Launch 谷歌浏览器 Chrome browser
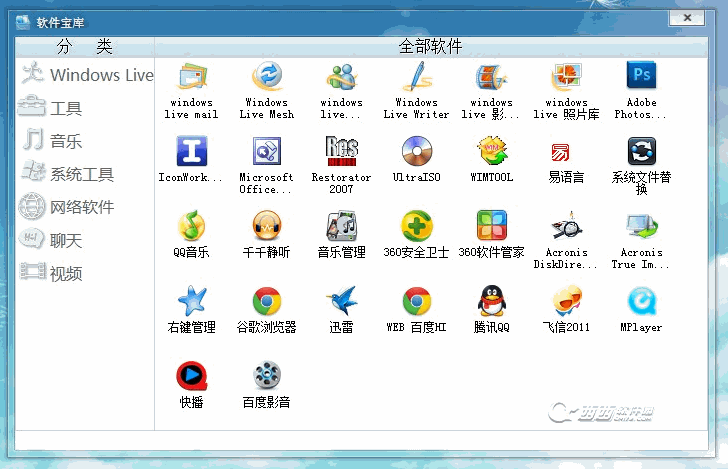This screenshot has height=469, width=728. [267, 301]
